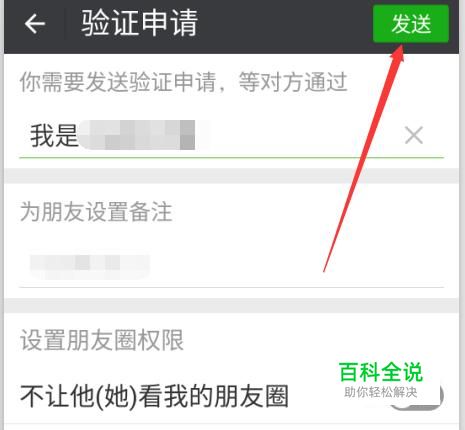The width and height of the screenshot is (465, 430).
Task: Tap the blurred remark name text
Action: click(x=89, y=266)
